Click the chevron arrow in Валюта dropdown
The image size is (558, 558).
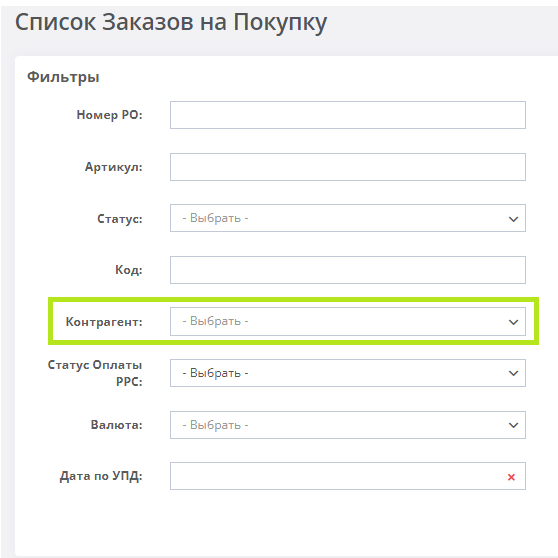click(x=513, y=425)
